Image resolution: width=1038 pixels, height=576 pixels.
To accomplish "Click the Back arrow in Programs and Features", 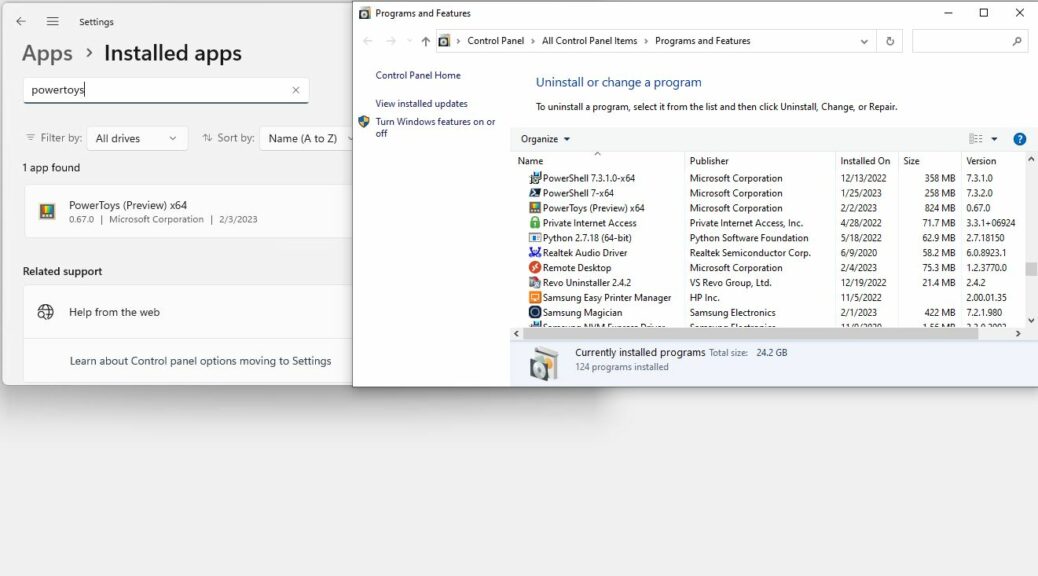I will 368,41.
